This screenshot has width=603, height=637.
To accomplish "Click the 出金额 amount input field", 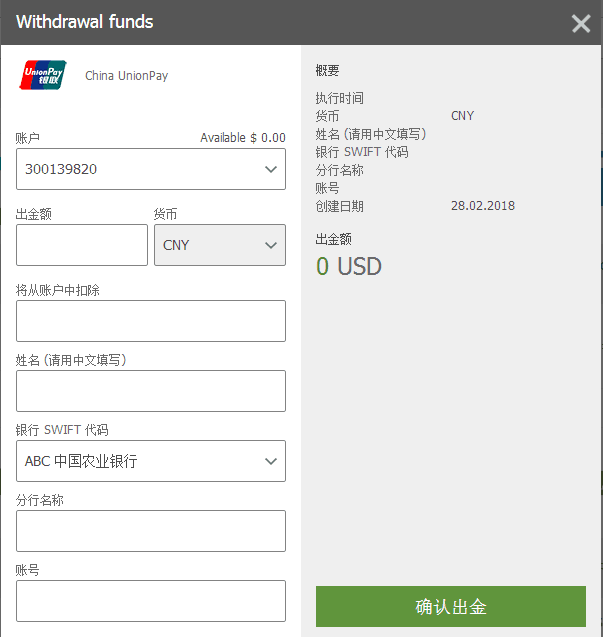I will click(x=82, y=245).
